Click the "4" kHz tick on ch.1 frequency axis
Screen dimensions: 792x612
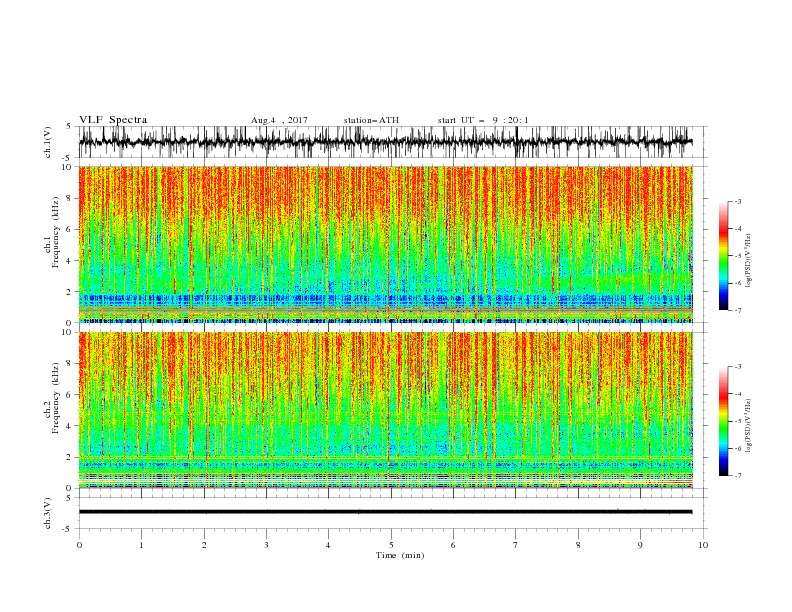click(x=69, y=261)
